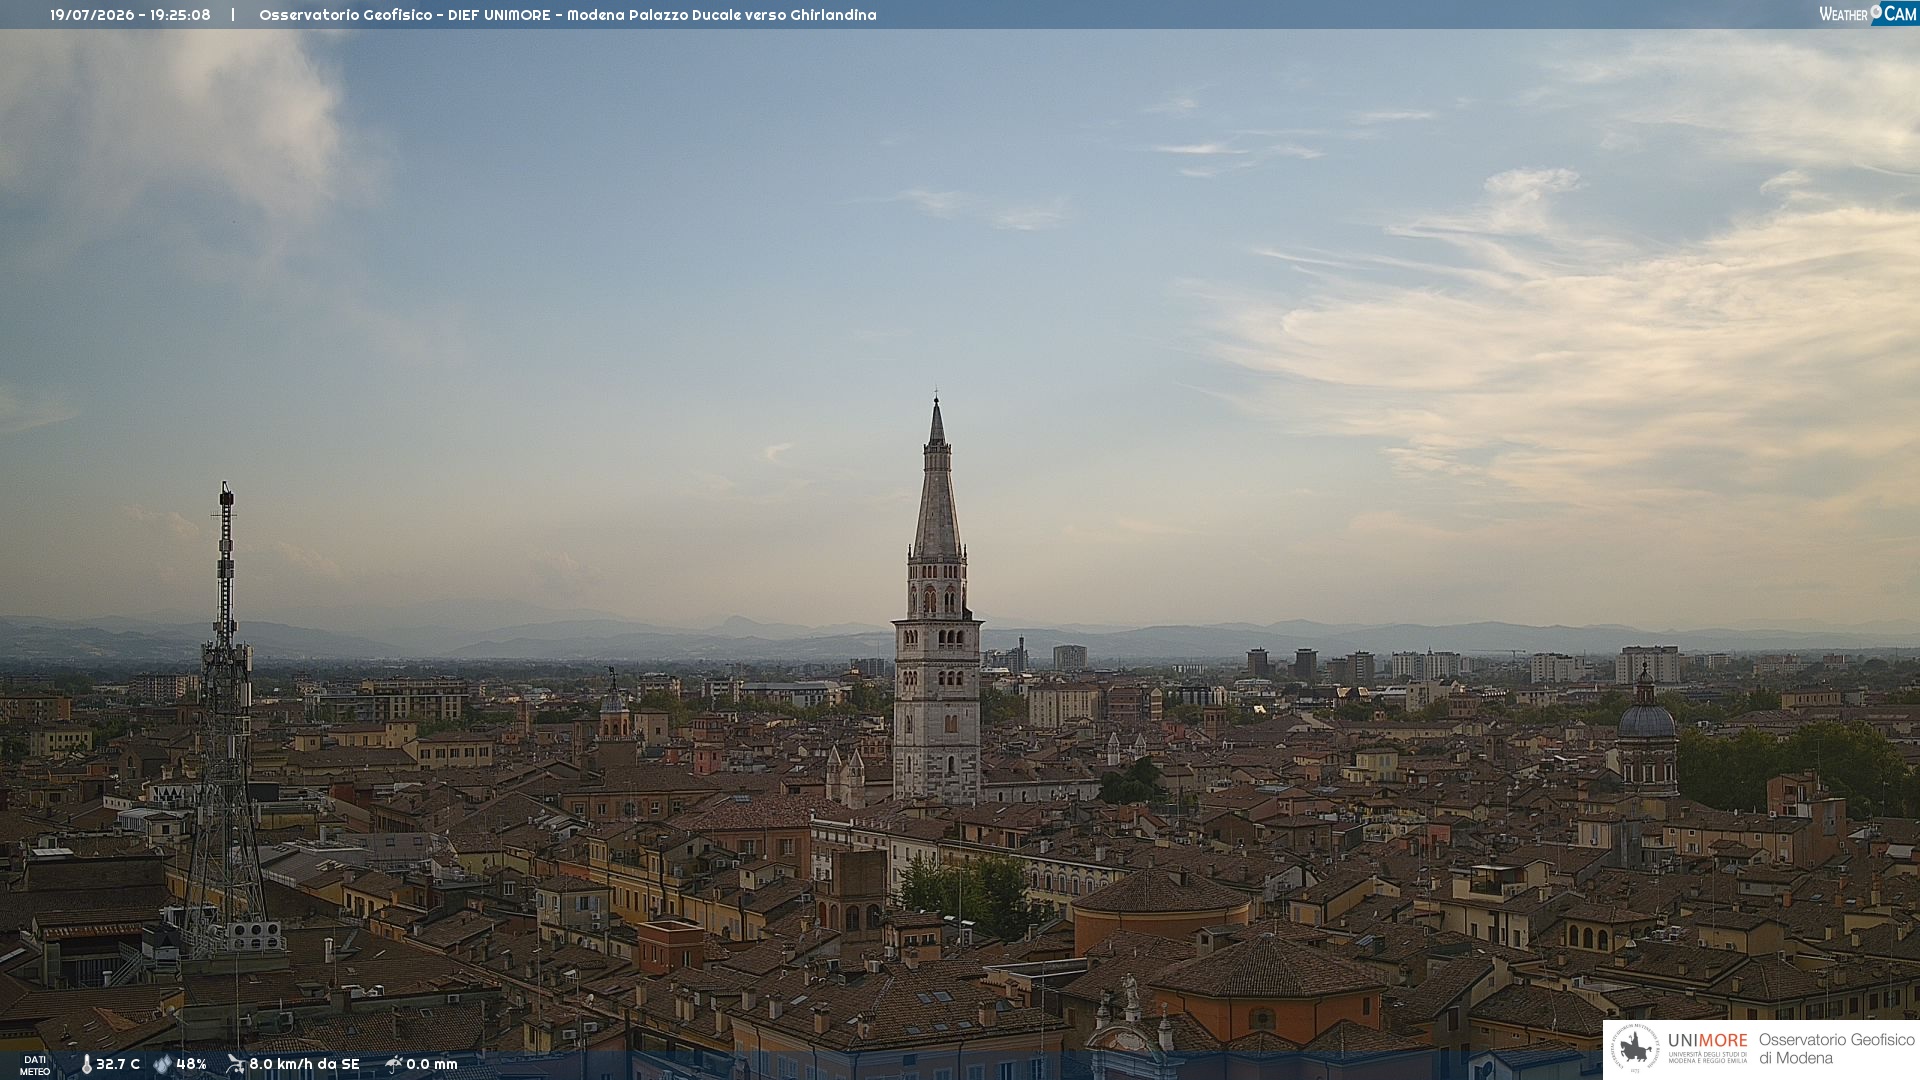This screenshot has width=1920, height=1080.
Task: Click the UNIMORE university seal logo
Action: tap(1636, 1049)
